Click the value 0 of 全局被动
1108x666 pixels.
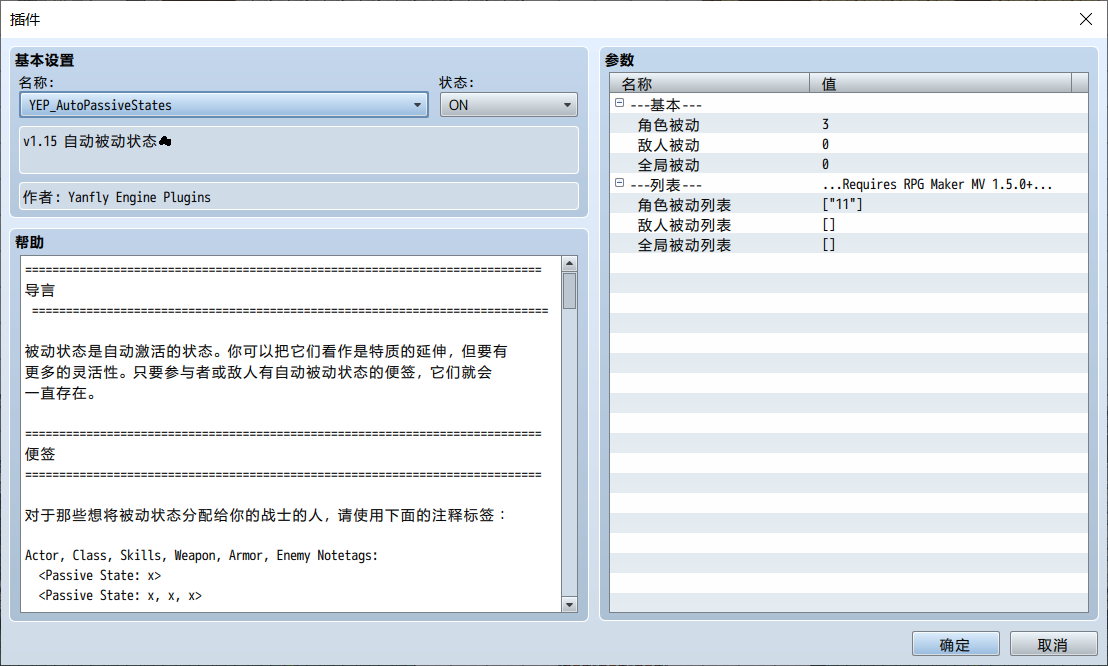click(x=825, y=165)
